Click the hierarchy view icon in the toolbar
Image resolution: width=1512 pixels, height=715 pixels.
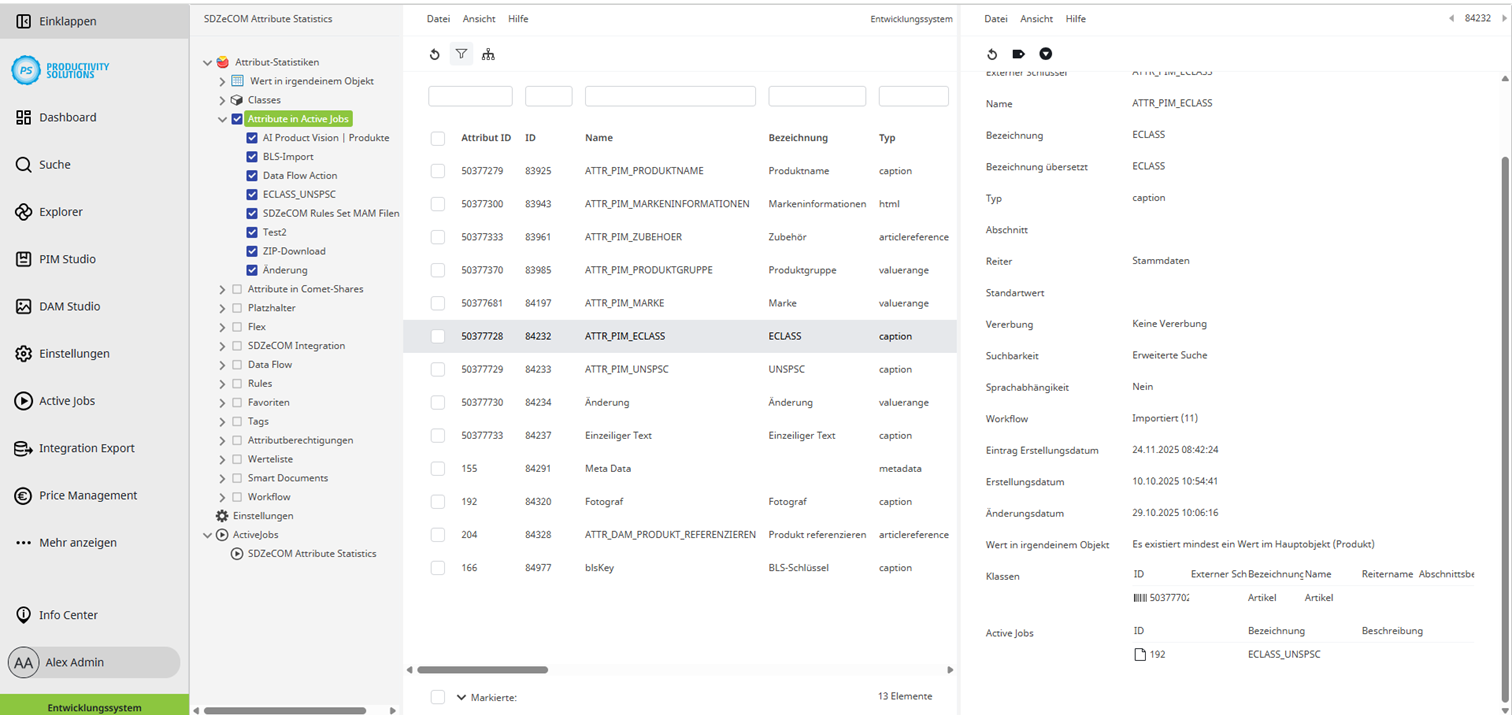(488, 54)
